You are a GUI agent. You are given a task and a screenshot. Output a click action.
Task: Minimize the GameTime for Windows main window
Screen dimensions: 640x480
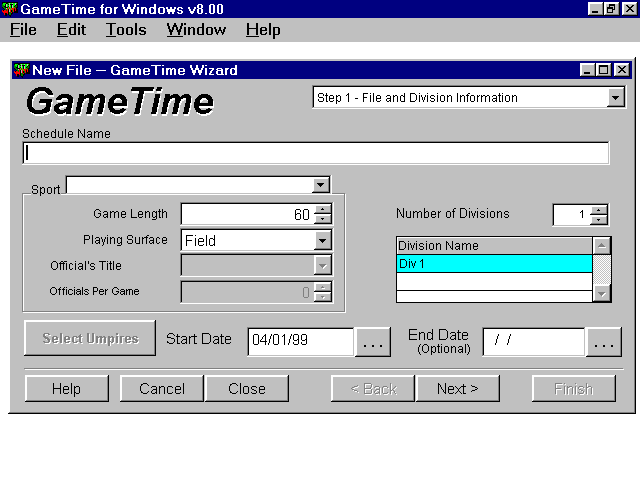(595, 9)
